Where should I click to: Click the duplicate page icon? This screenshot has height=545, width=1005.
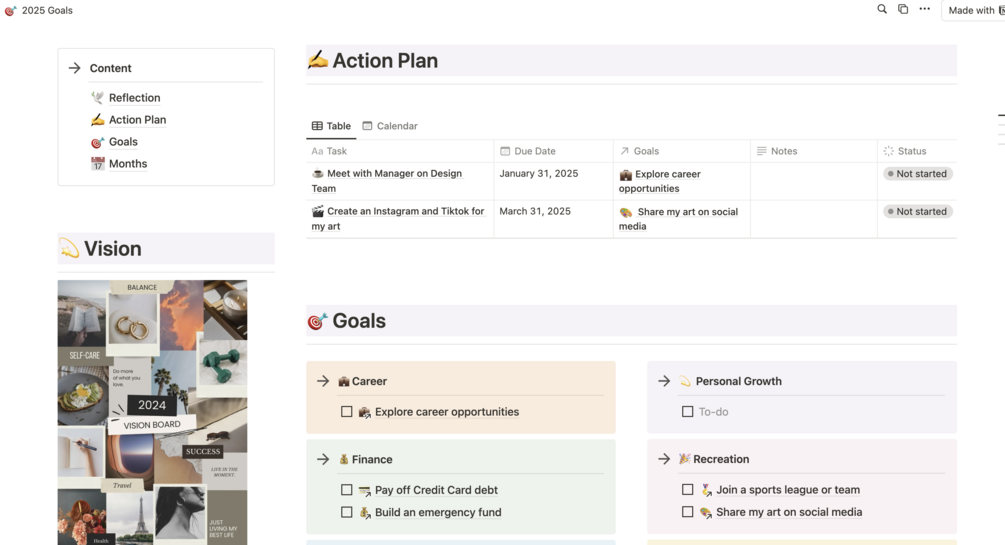902,9
